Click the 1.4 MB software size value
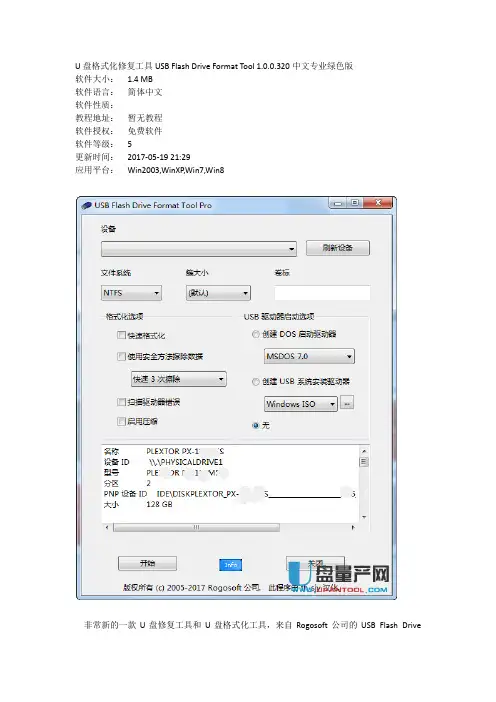The image size is (496, 702). [140, 79]
